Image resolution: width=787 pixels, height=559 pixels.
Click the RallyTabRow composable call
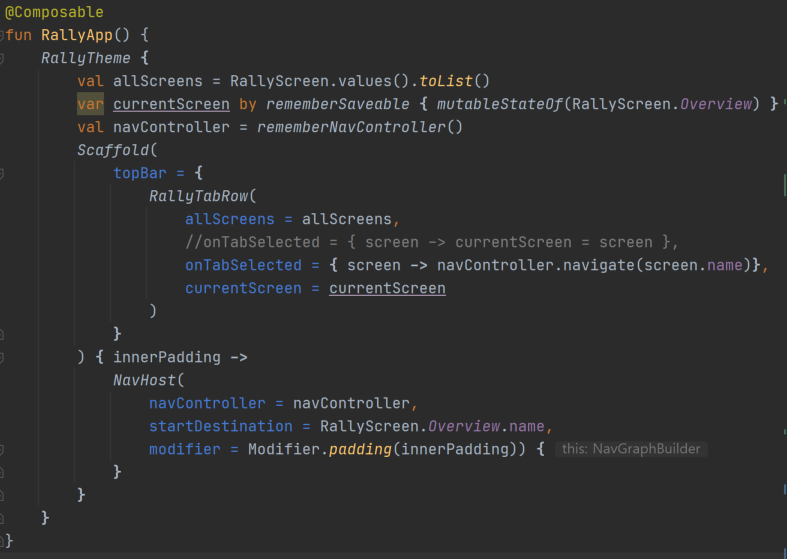(x=198, y=196)
